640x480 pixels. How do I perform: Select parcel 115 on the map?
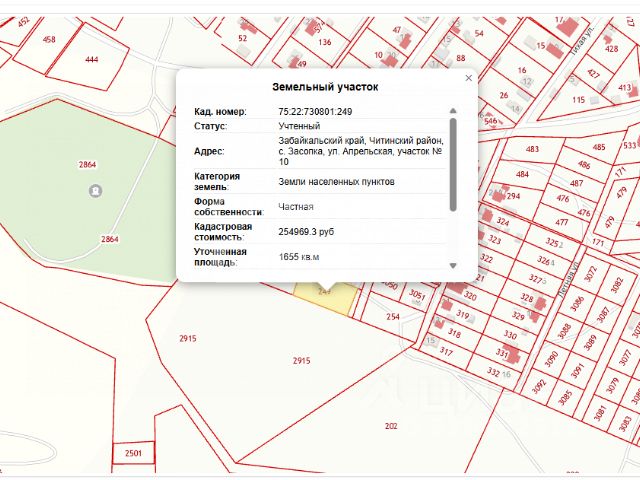(578, 100)
